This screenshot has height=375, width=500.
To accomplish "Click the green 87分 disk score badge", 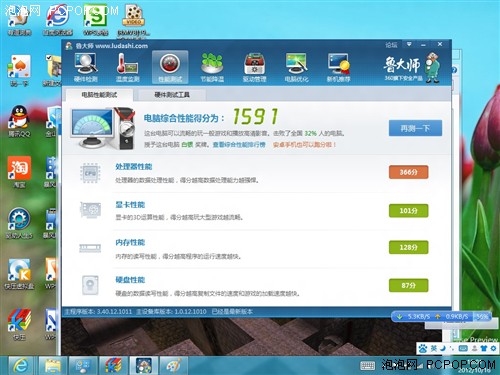I will [x=408, y=285].
